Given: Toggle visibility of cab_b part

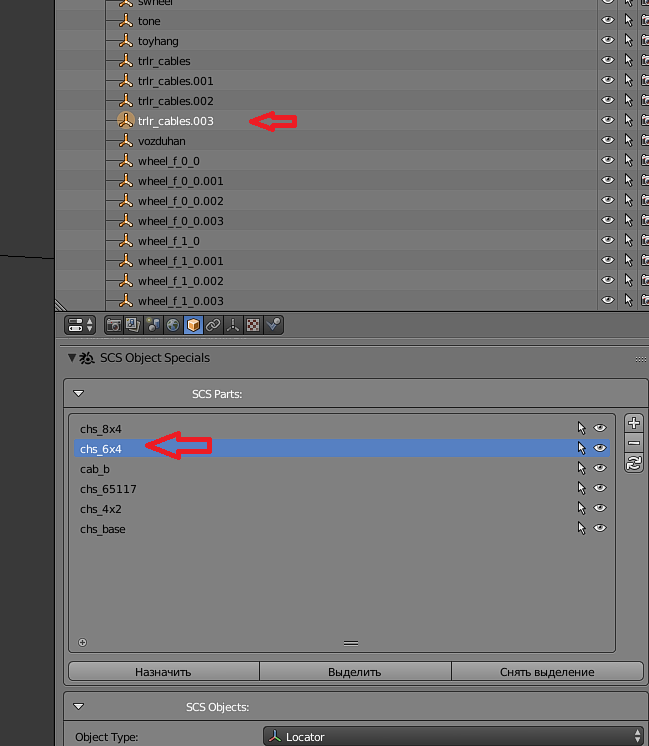Looking at the screenshot, I should click(x=600, y=468).
